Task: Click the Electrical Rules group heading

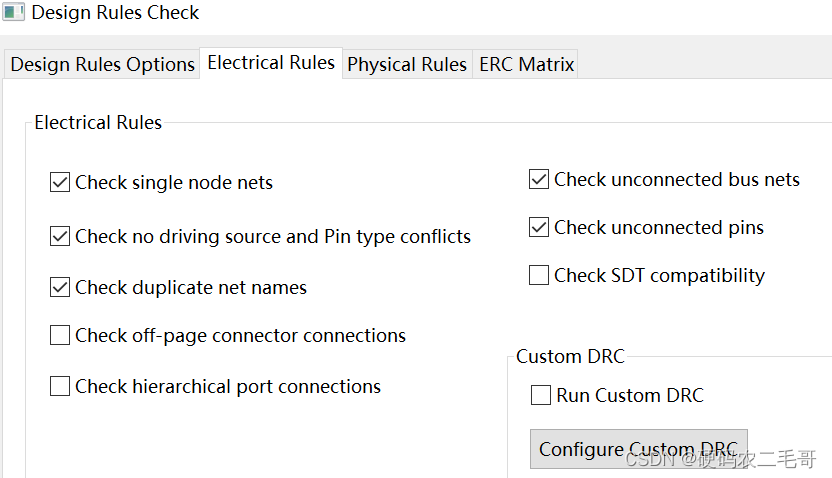Action: [98, 123]
